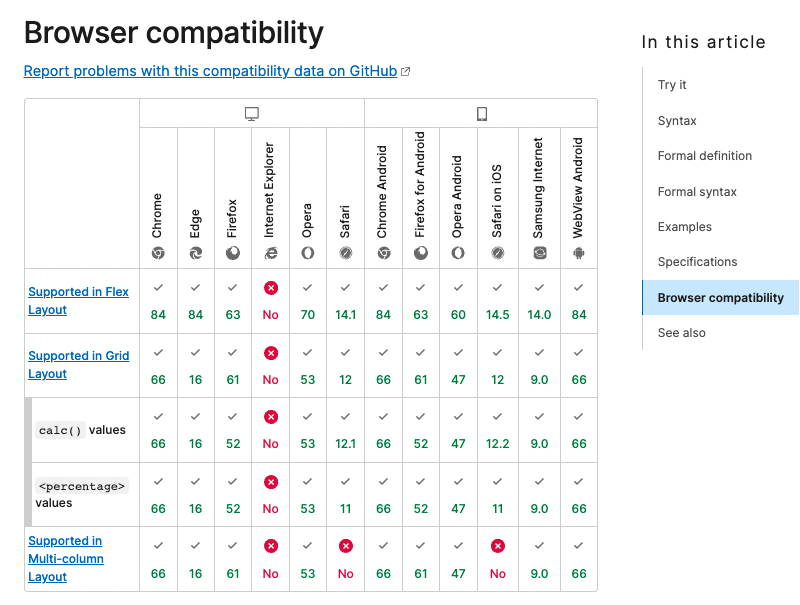
Task: Click the Samsung Internet column header text
Action: [x=538, y=187]
